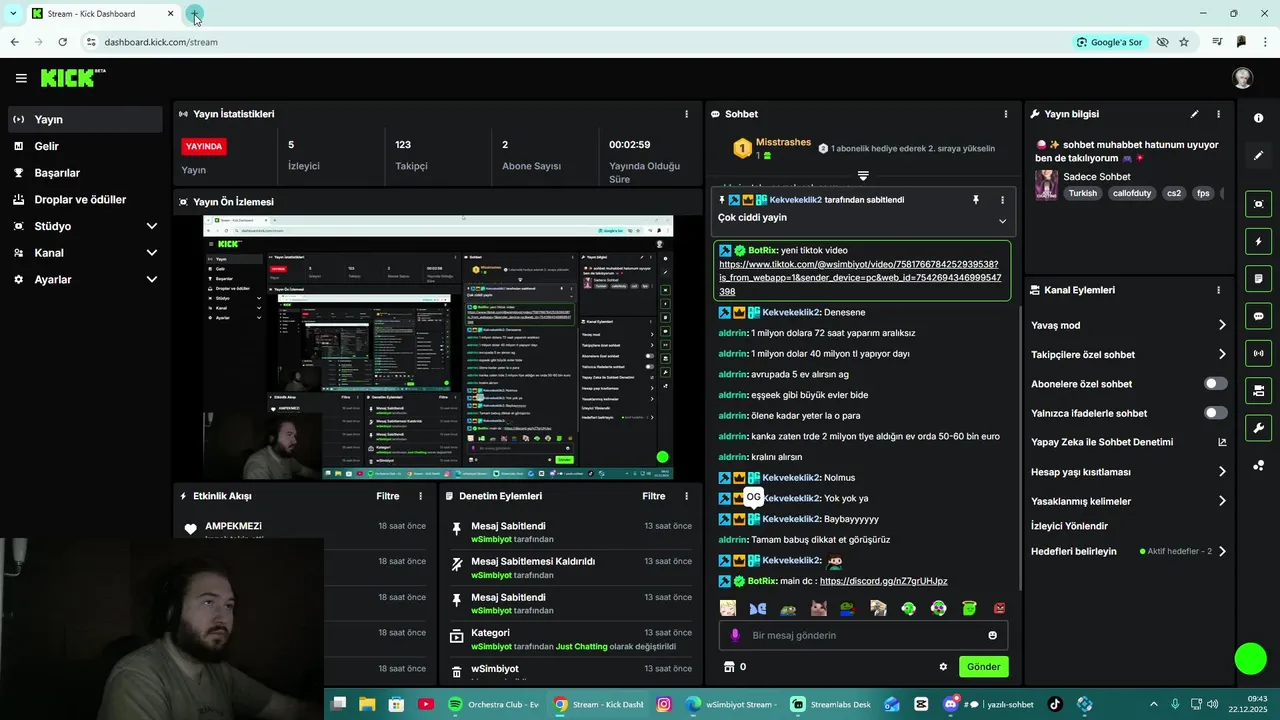Screen dimensions: 1280x720
Task: Open Filtre in Etkinlik Akışı panel
Action: pos(388,496)
